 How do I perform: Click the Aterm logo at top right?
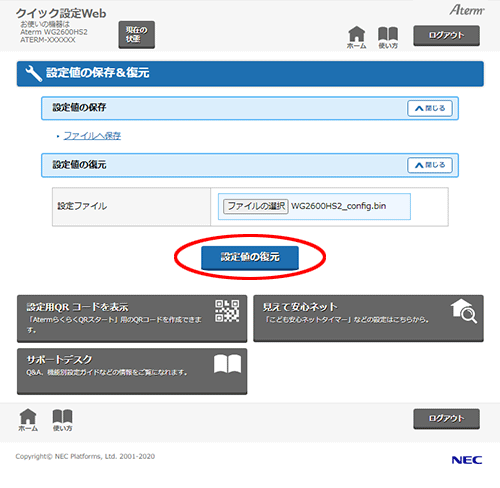(x=467, y=10)
